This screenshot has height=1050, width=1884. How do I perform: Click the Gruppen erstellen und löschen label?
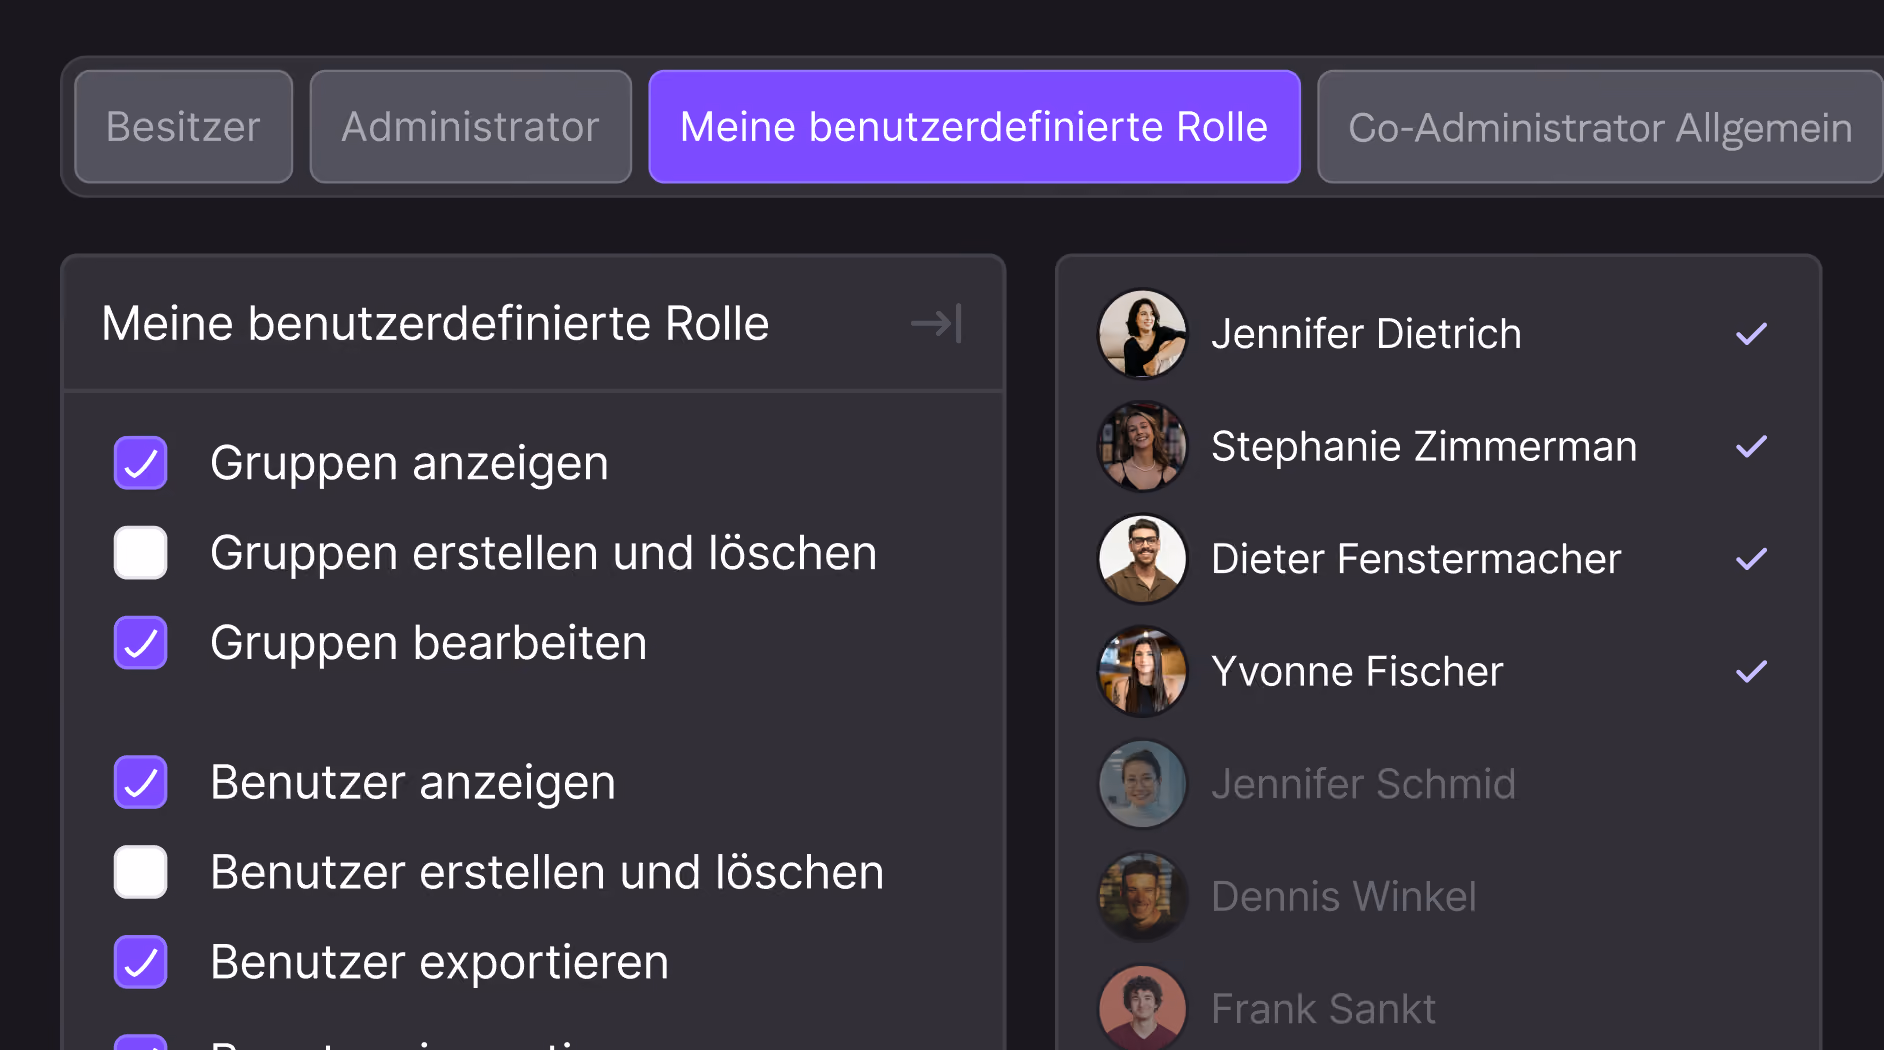tap(543, 553)
